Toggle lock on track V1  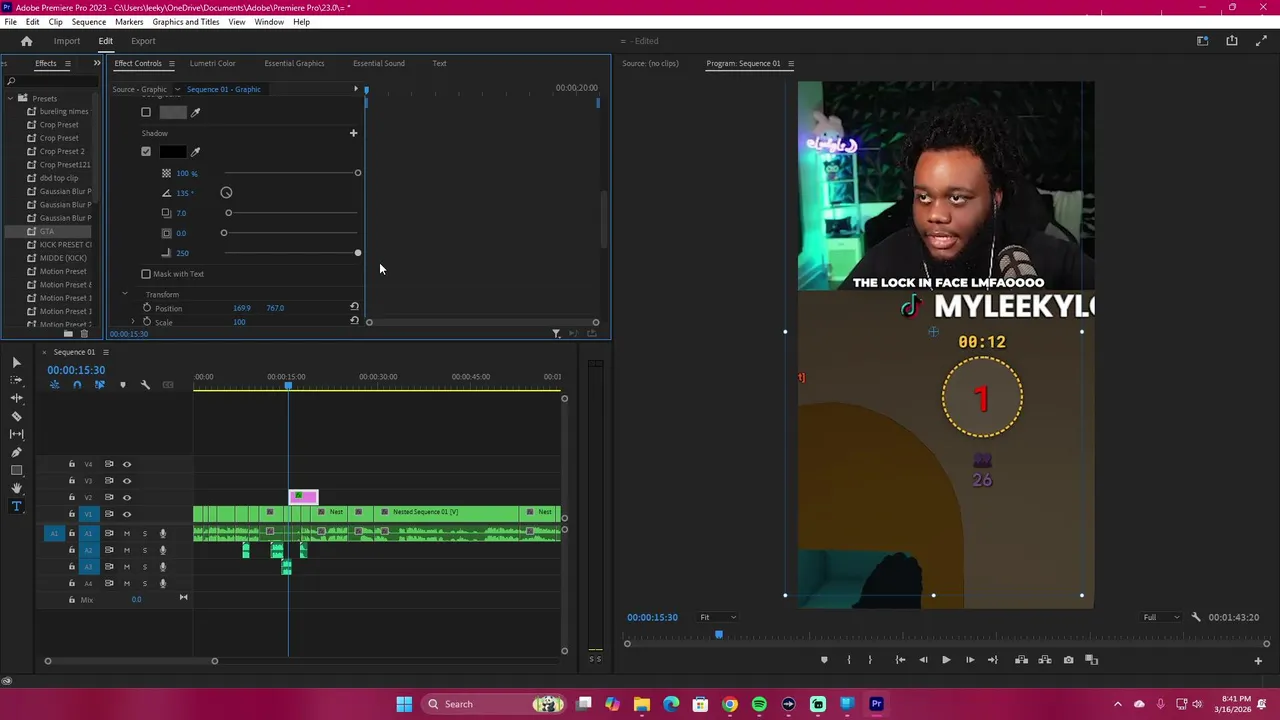71,514
